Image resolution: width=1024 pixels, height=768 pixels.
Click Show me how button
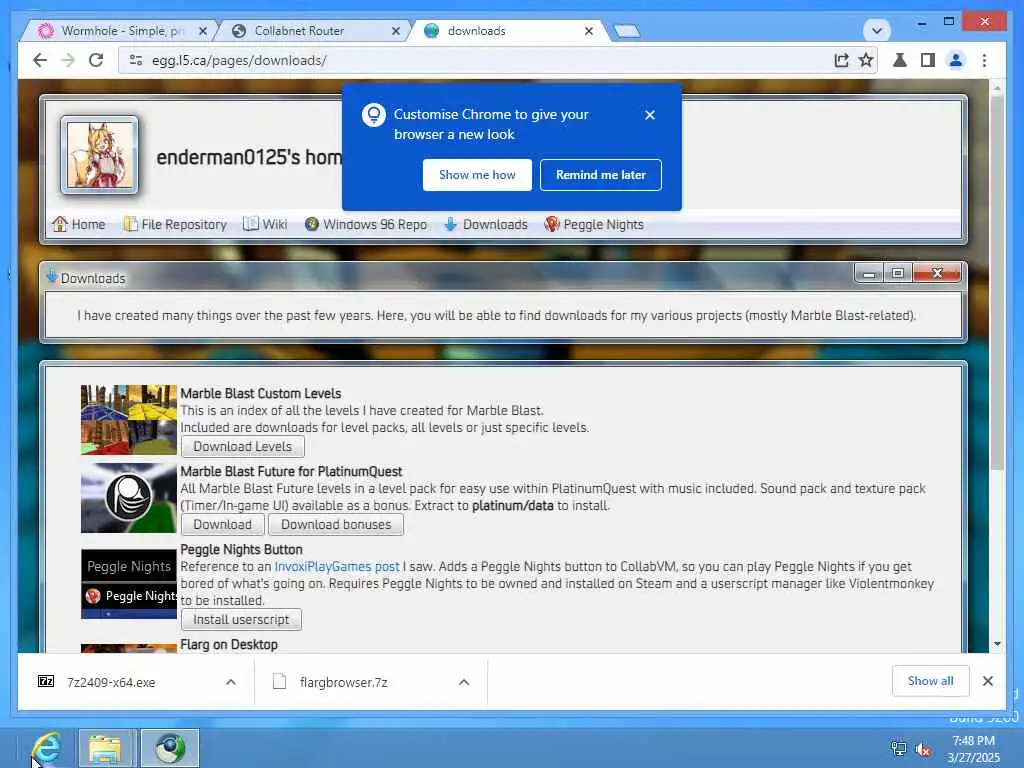pyautogui.click(x=477, y=175)
